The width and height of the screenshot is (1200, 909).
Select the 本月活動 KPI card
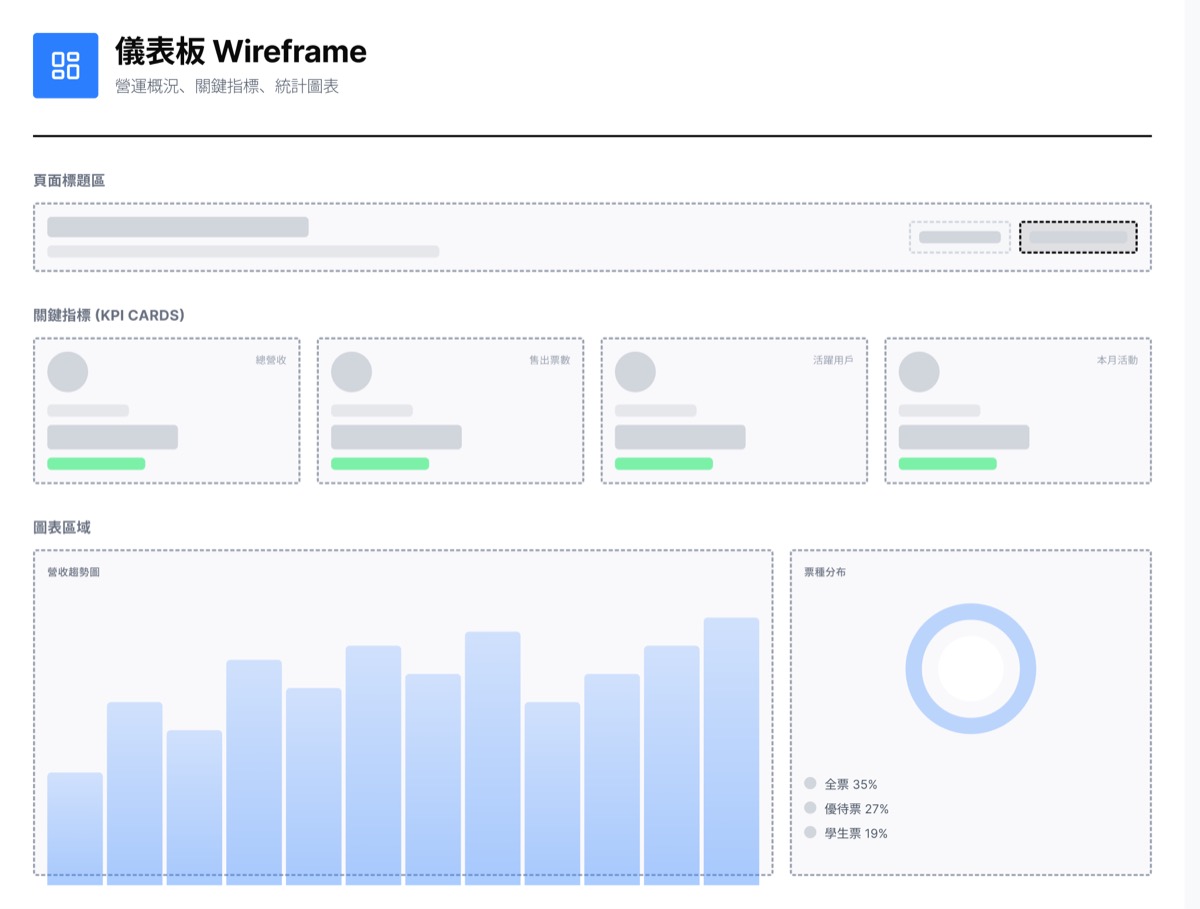click(x=1018, y=411)
